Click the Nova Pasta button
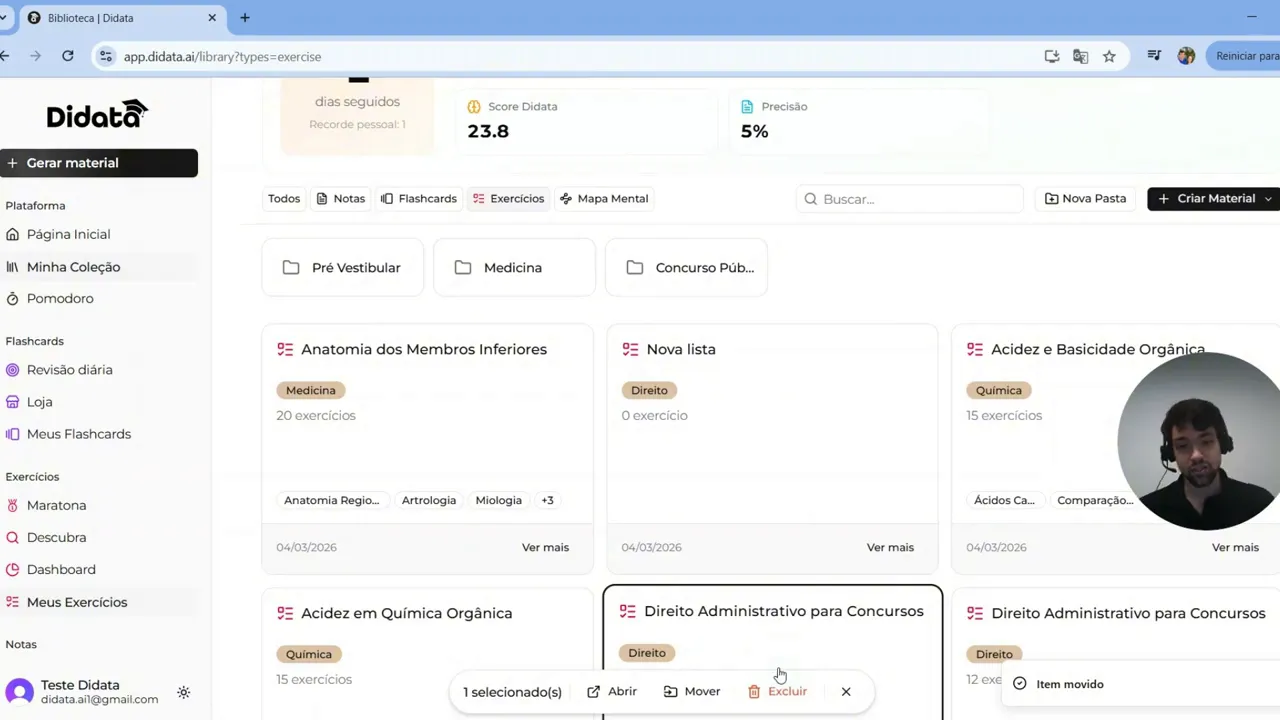Image resolution: width=1280 pixels, height=720 pixels. (x=1084, y=198)
